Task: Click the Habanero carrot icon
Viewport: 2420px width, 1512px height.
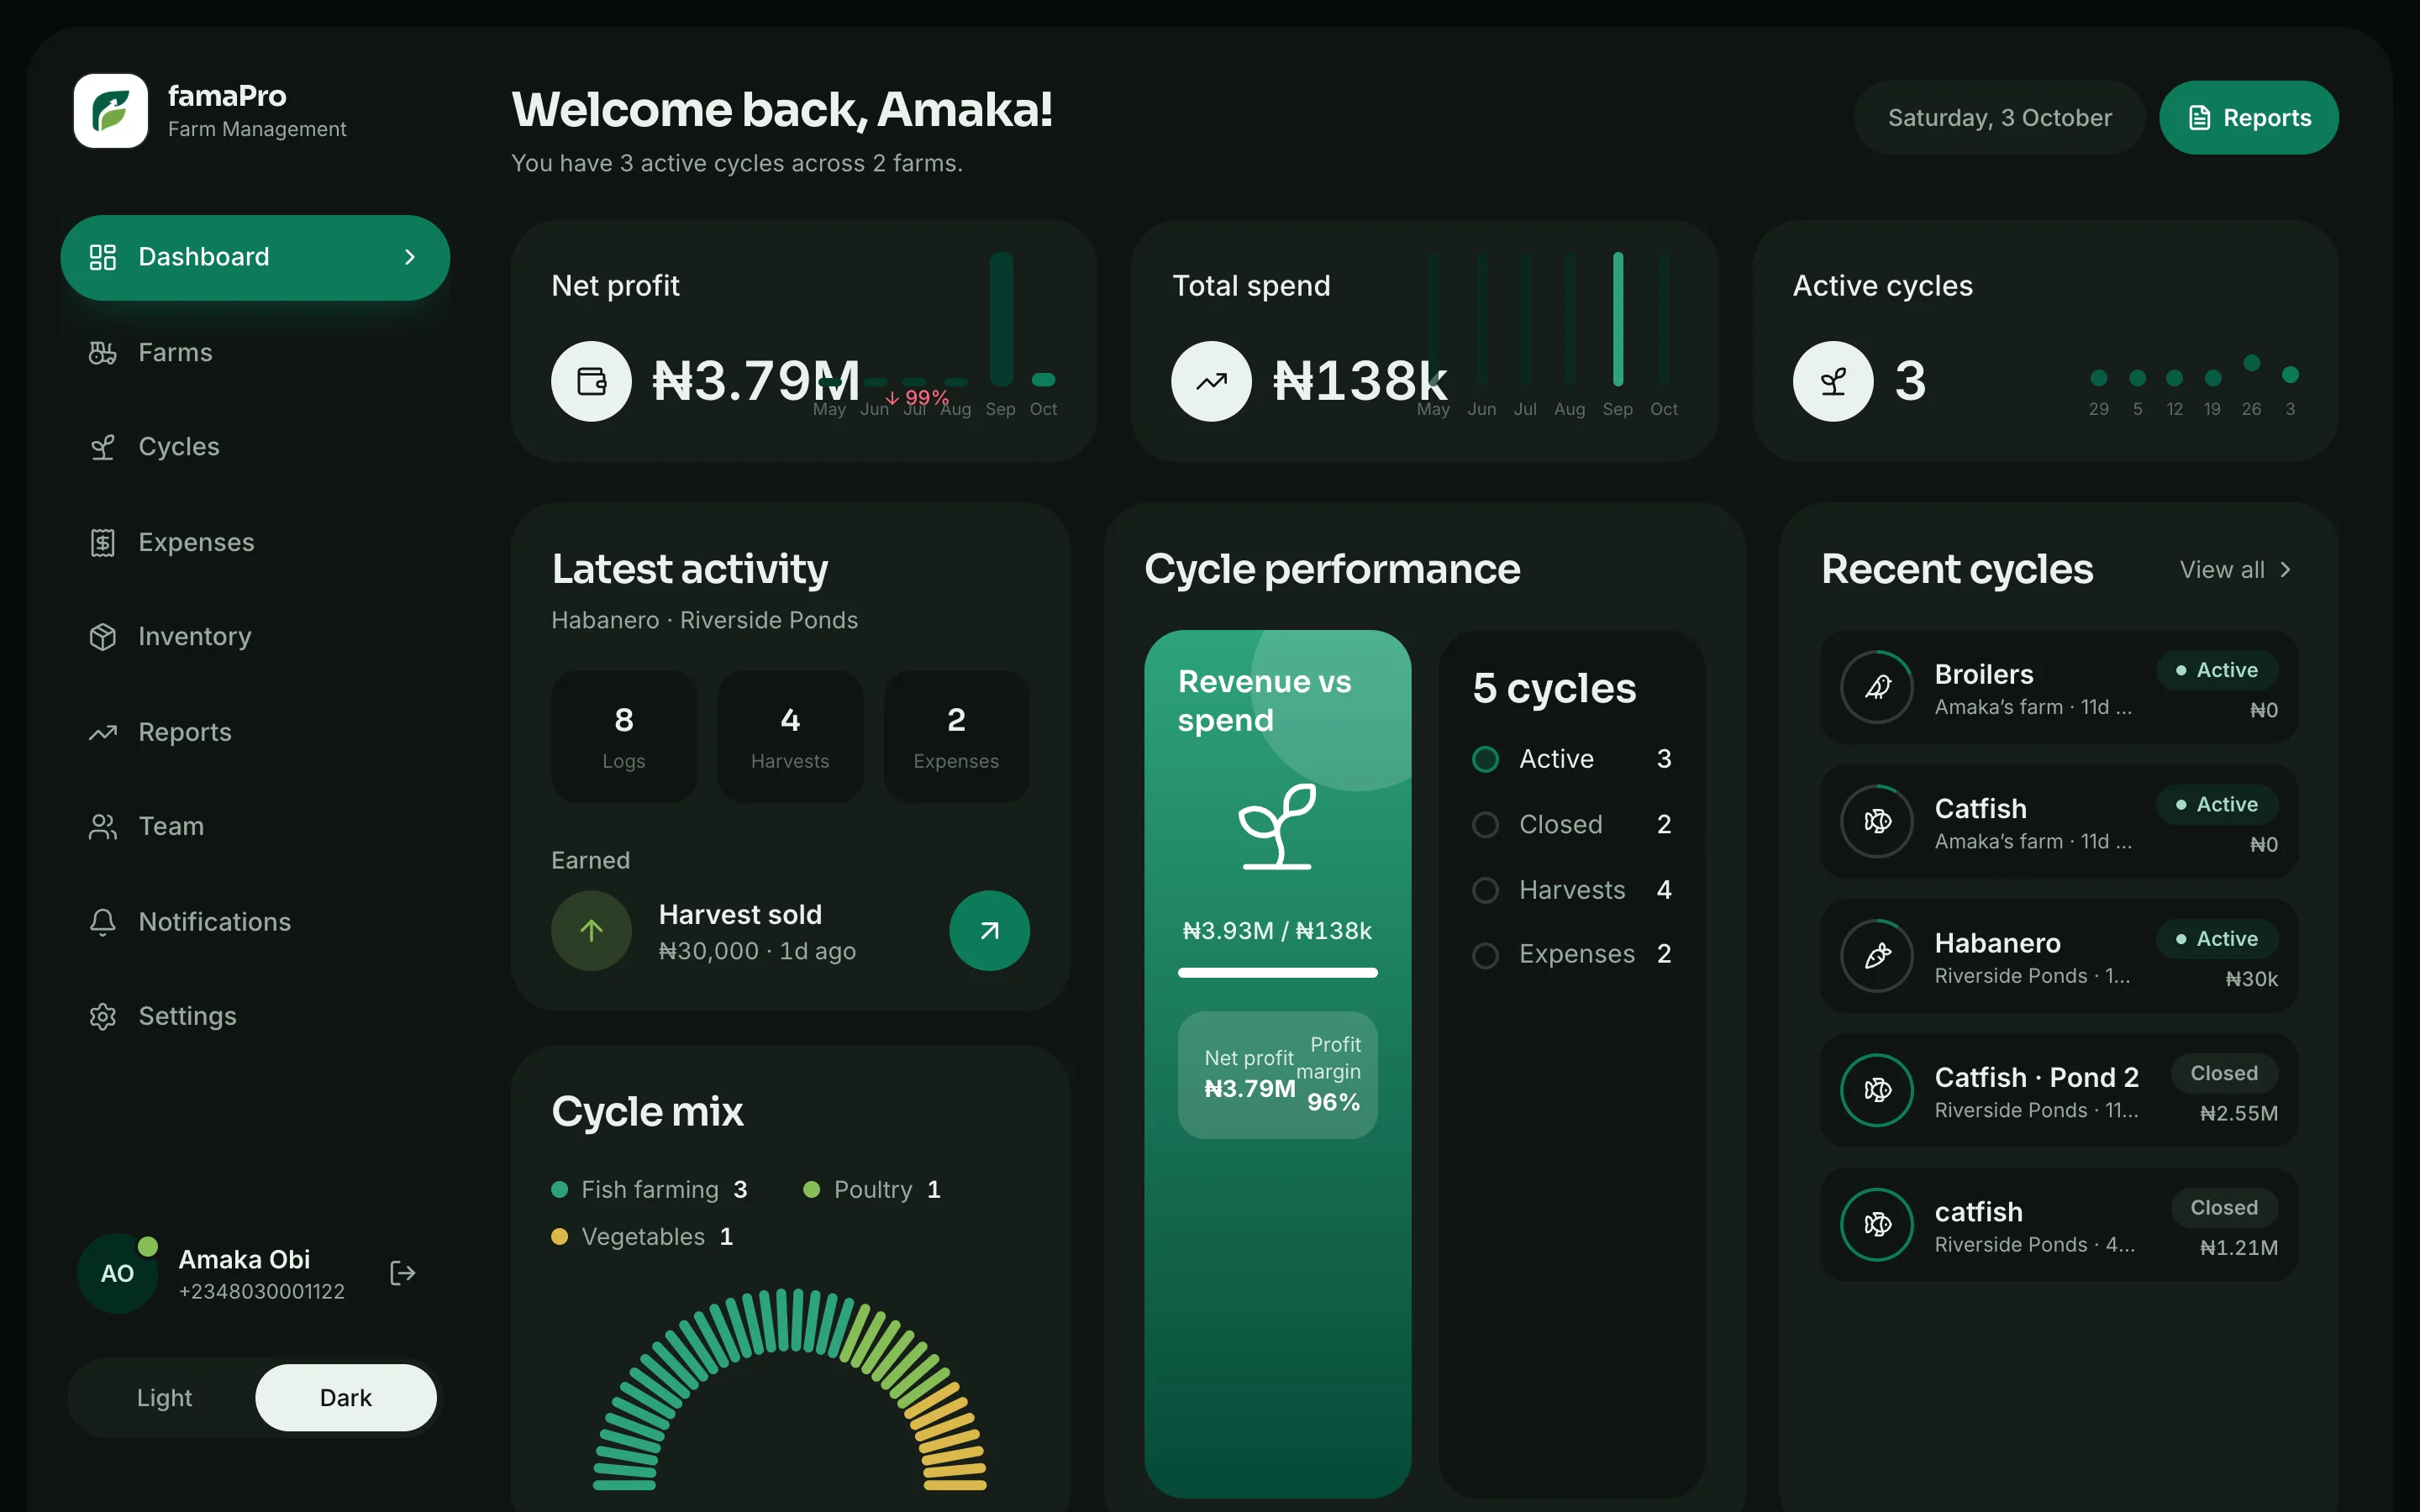Action: click(x=1878, y=956)
